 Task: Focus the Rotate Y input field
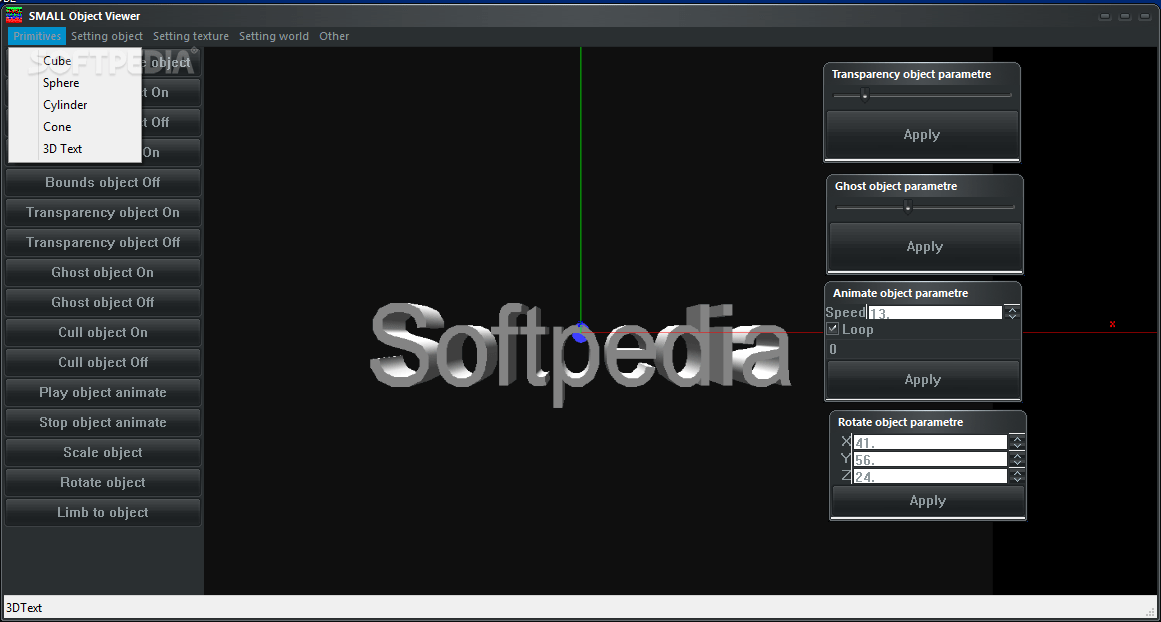[x=930, y=459]
